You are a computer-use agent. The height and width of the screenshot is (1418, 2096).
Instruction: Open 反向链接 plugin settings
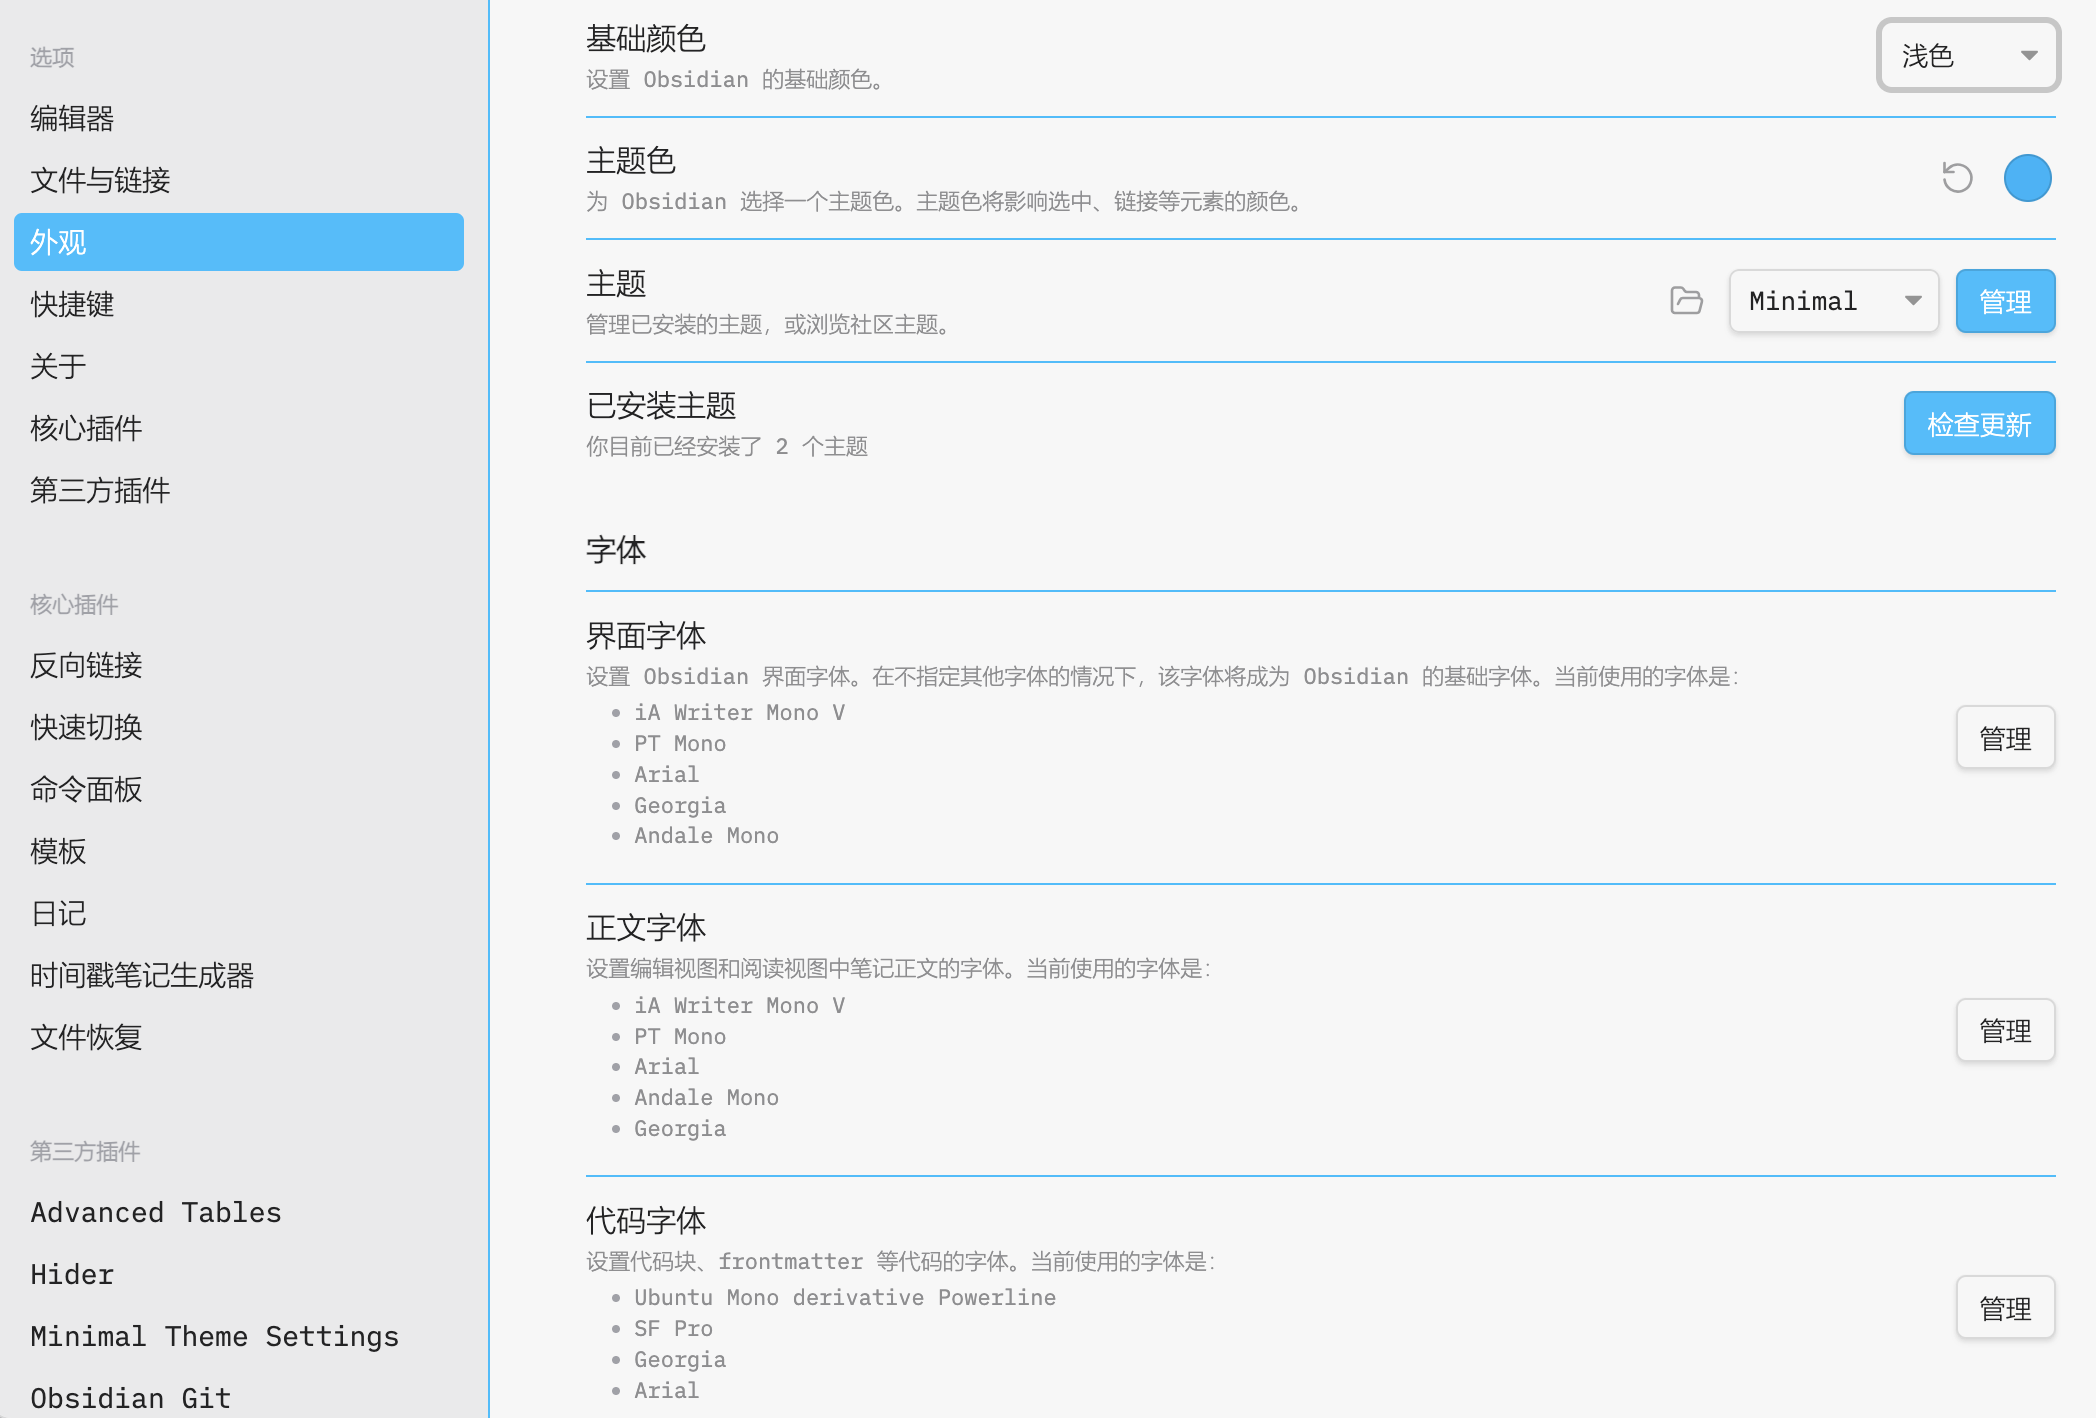86,666
